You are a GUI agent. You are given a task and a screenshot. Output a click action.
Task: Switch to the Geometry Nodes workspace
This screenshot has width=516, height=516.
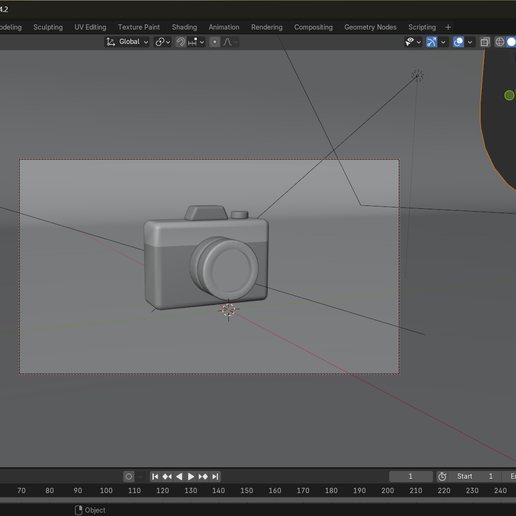370,27
